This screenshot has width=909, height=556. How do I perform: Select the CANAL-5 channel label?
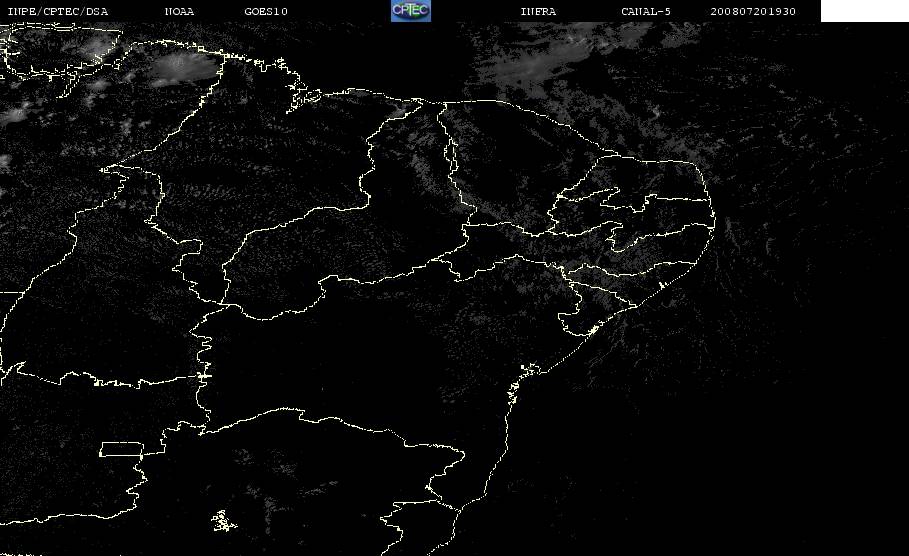click(646, 11)
